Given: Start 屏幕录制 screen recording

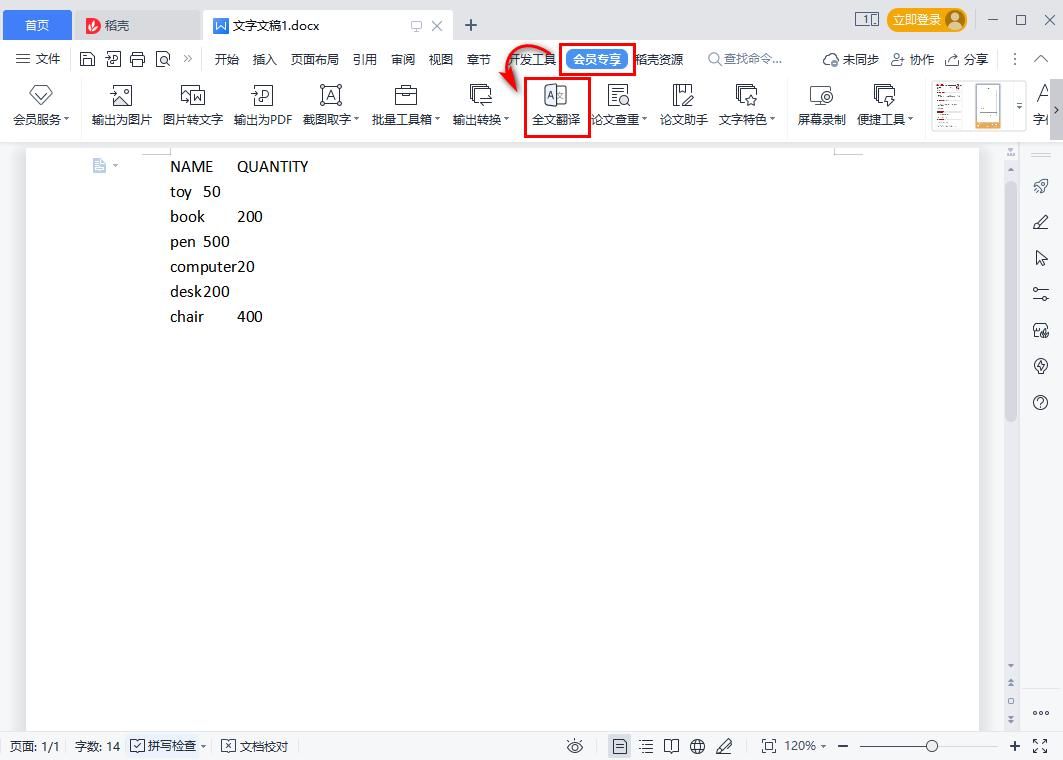Looking at the screenshot, I should point(820,103).
